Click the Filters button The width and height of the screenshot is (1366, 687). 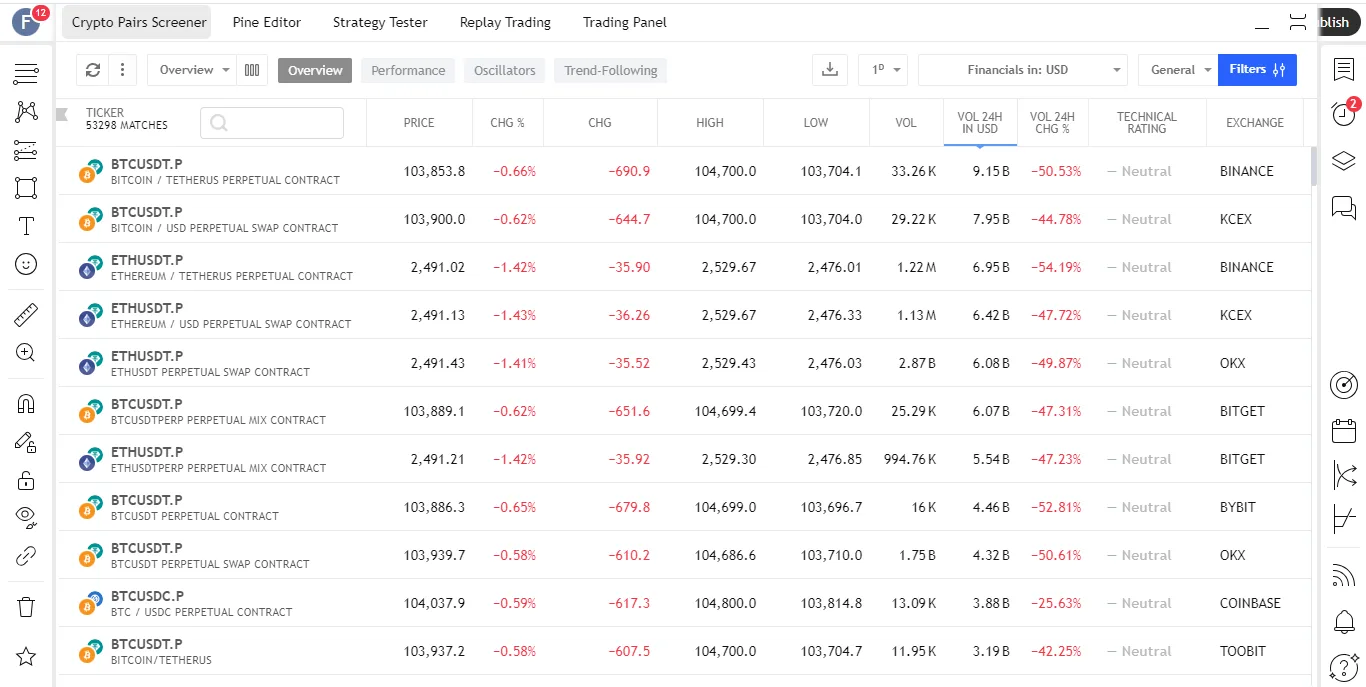click(1257, 70)
